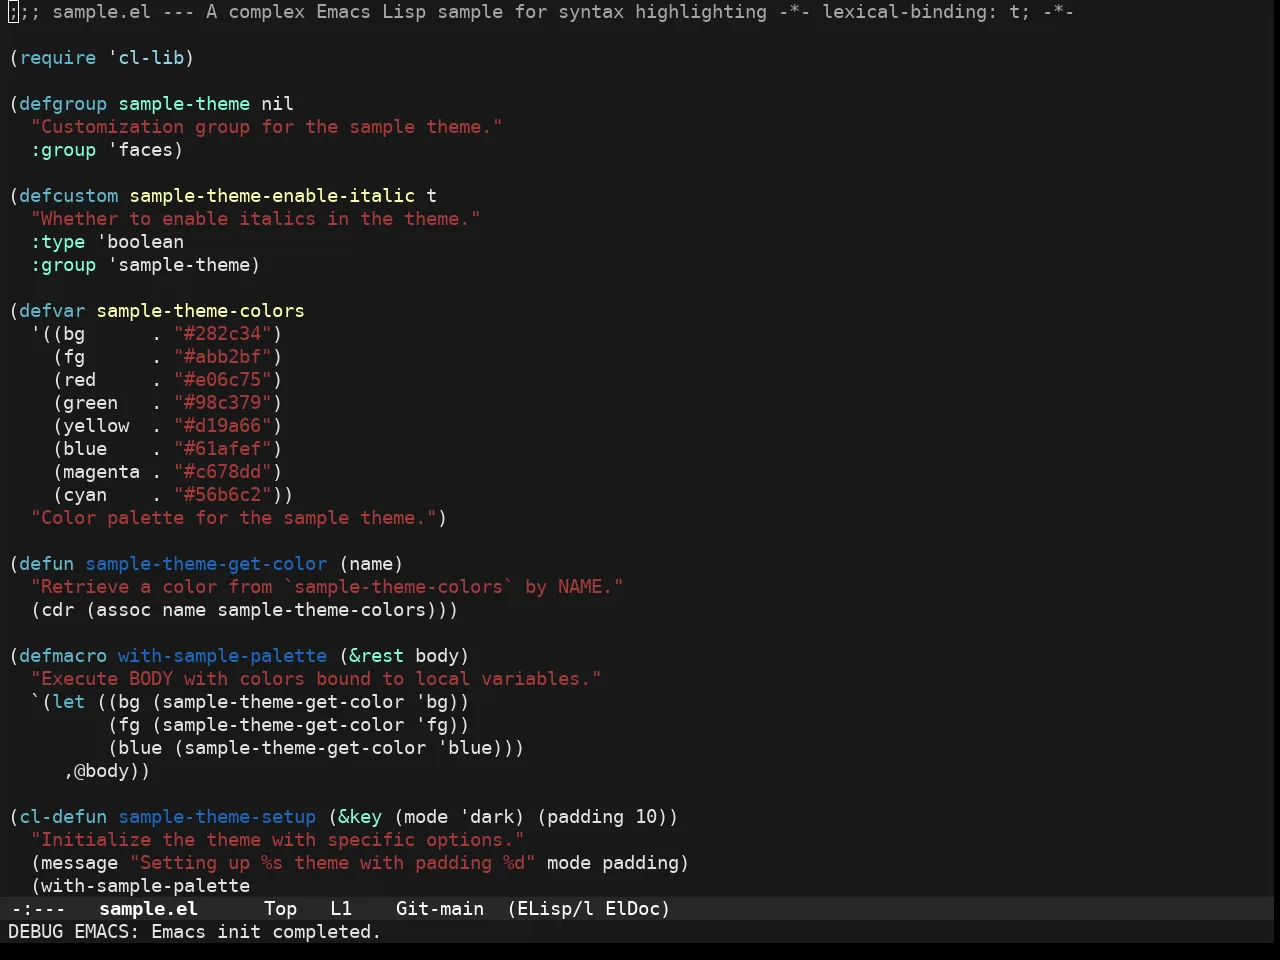1280x960 pixels.
Task: Click sample-theme name after defgroup
Action: coord(184,103)
